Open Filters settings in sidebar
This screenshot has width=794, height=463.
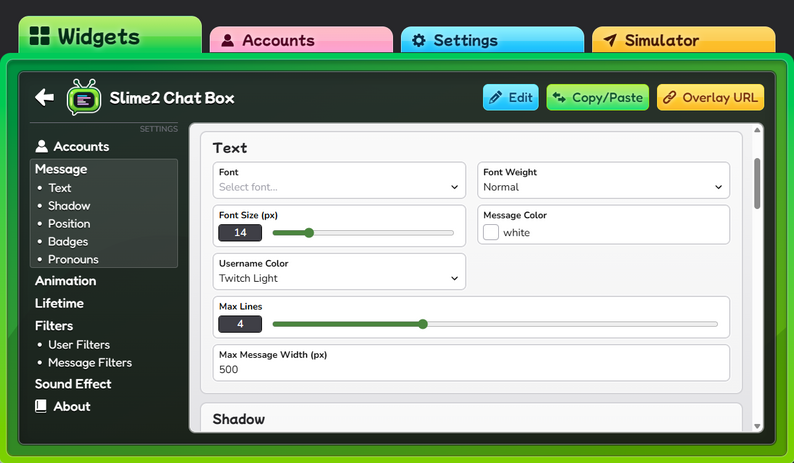54,325
